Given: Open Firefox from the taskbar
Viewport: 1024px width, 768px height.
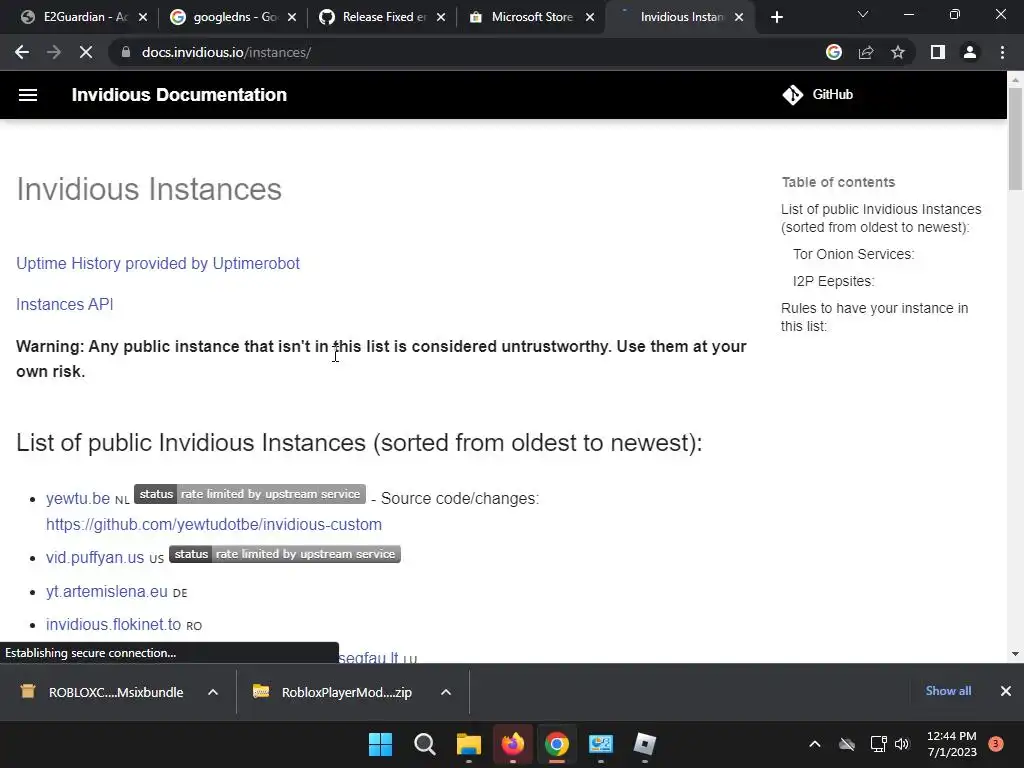Looking at the screenshot, I should (513, 744).
